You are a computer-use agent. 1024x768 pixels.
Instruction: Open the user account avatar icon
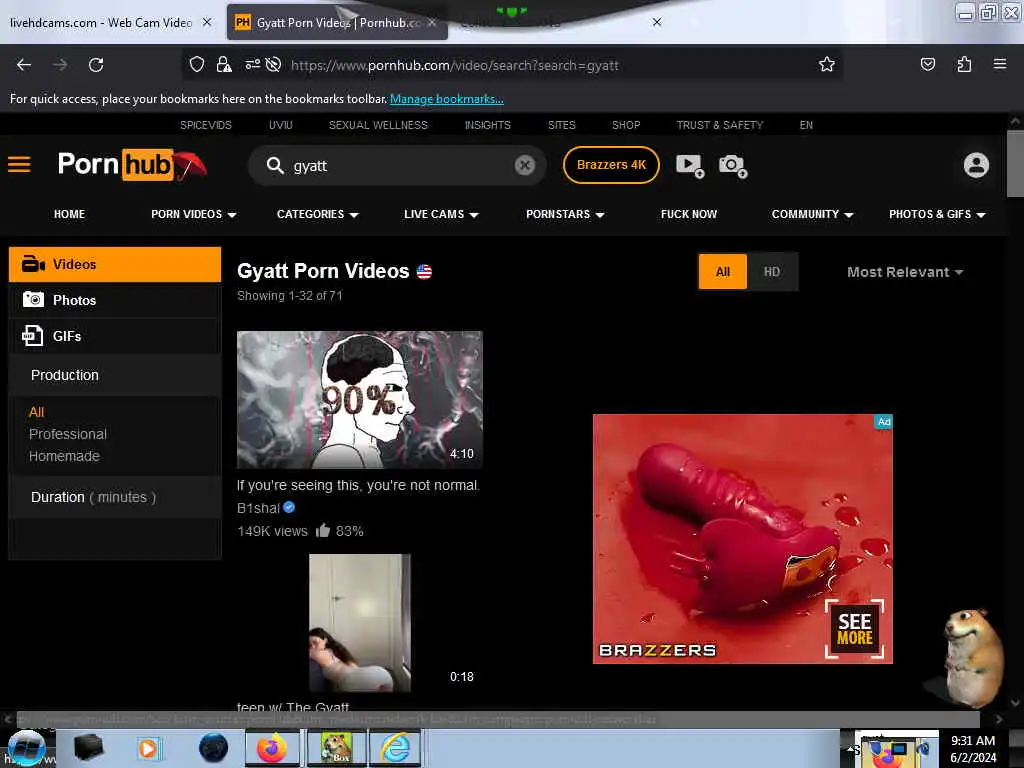(976, 165)
